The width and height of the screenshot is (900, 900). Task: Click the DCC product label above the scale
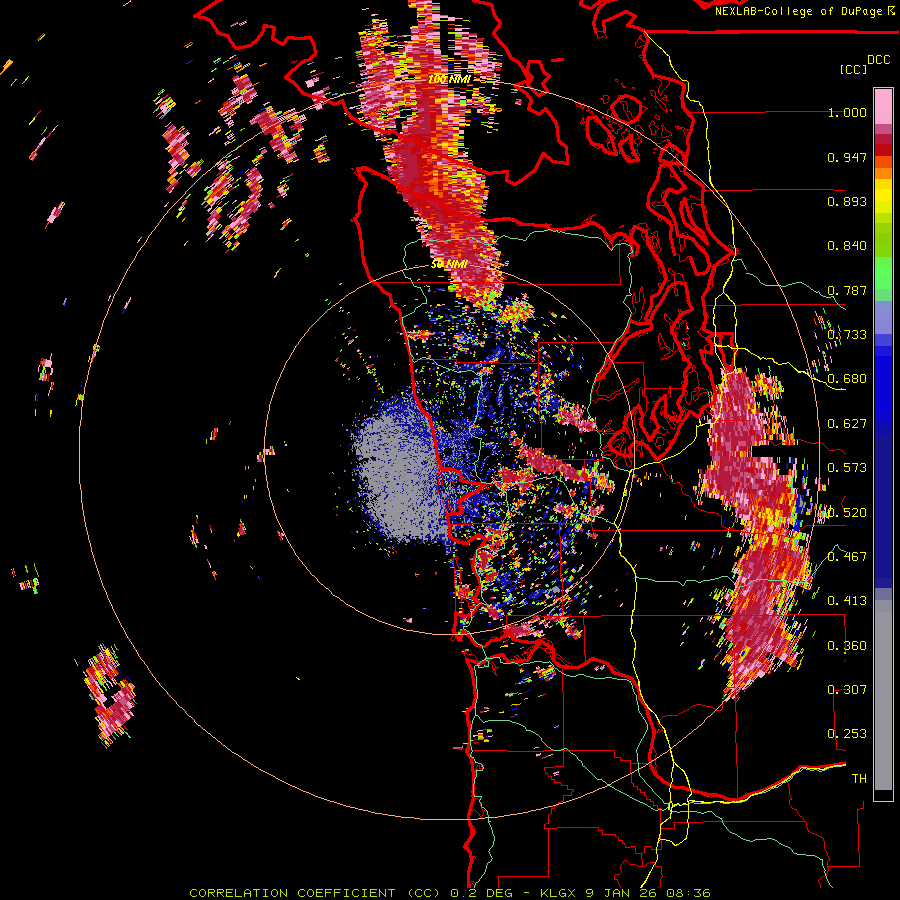[878, 60]
